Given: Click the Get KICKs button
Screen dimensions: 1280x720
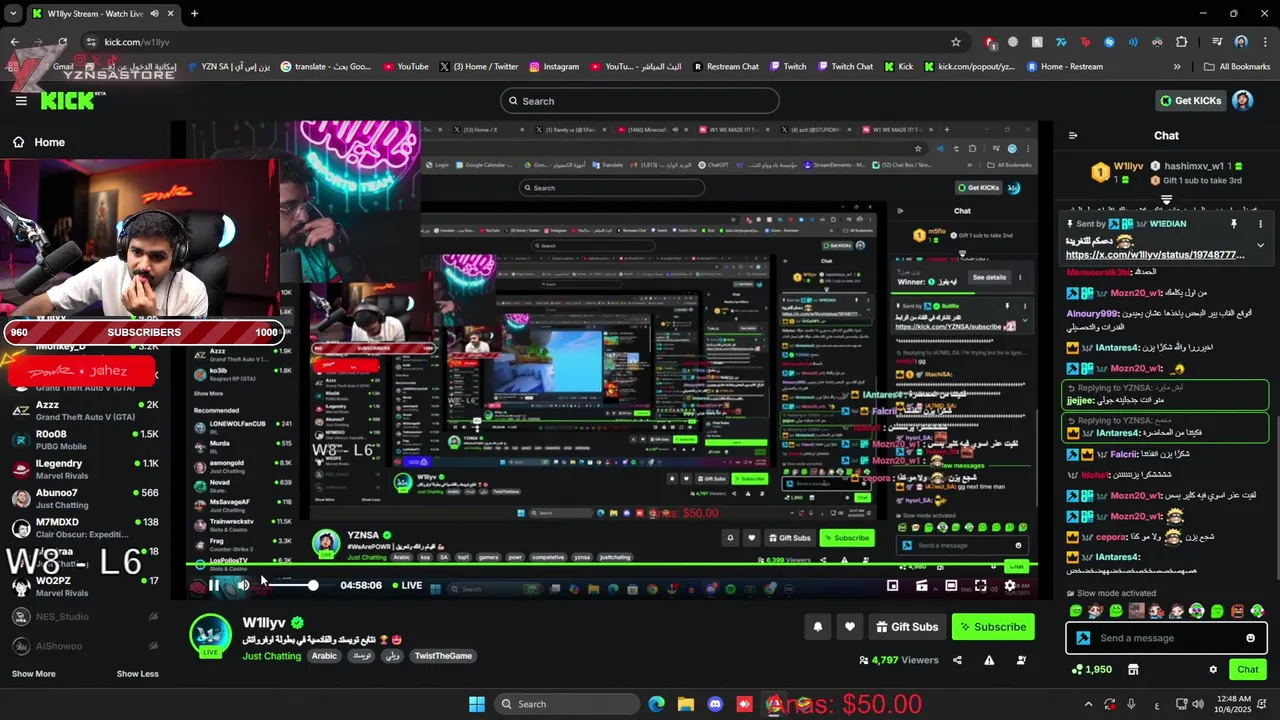Looking at the screenshot, I should [x=1190, y=101].
